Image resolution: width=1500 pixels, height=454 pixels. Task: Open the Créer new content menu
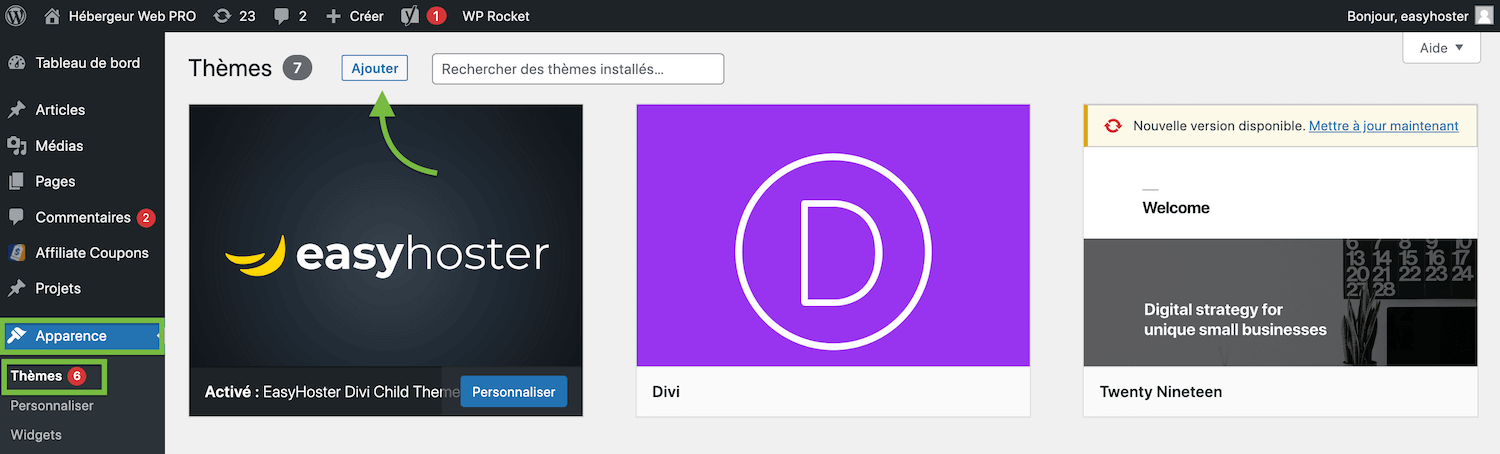click(355, 16)
